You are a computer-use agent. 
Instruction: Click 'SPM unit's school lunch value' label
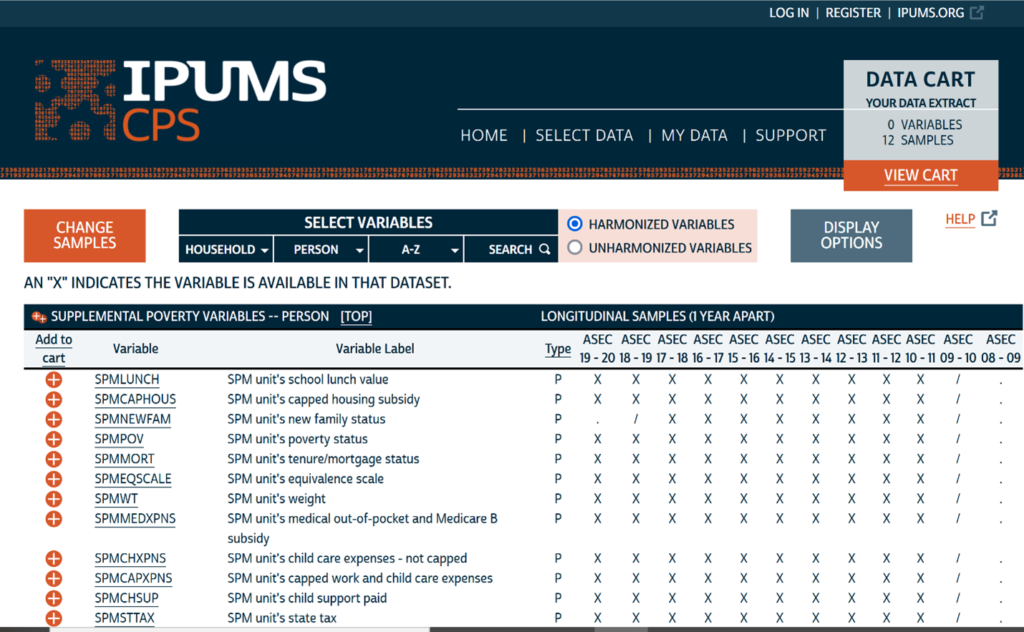[x=308, y=379]
